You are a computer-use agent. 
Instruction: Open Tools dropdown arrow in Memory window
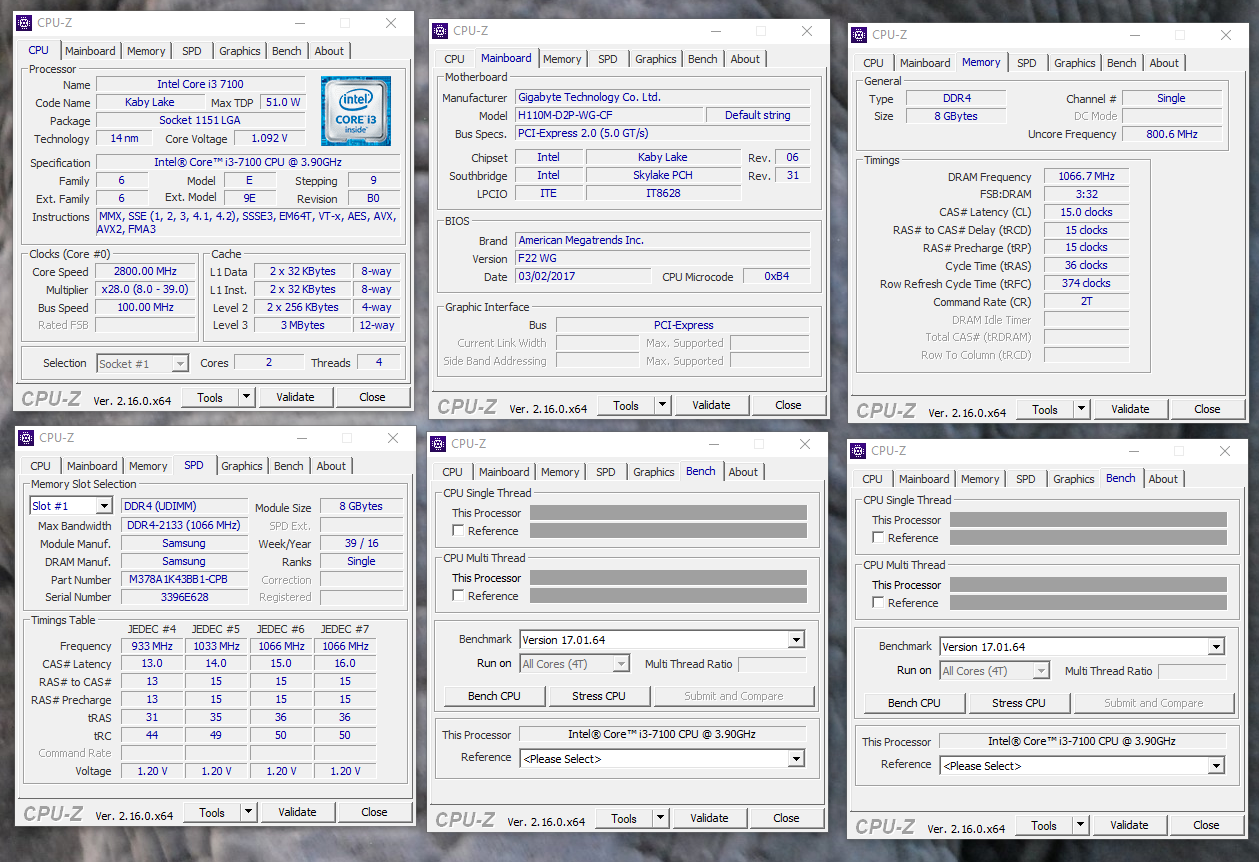[x=1081, y=409]
